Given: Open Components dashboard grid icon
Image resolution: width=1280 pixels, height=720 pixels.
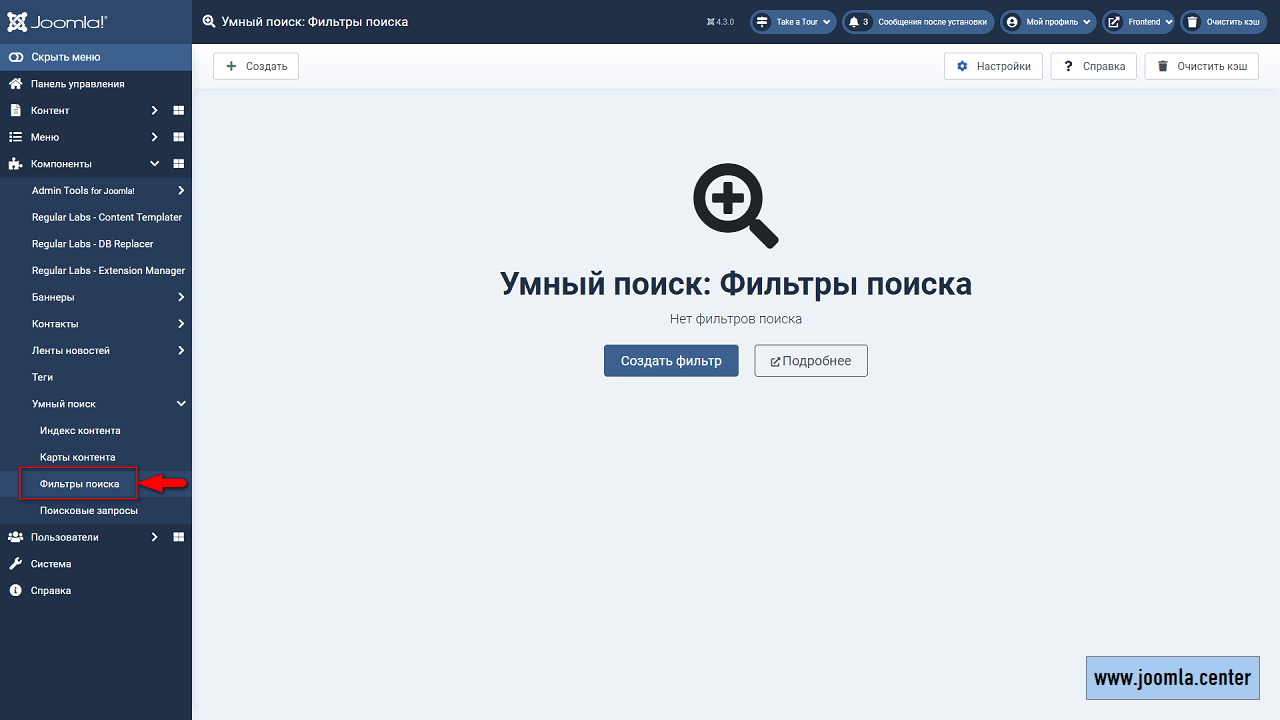Looking at the screenshot, I should [179, 164].
